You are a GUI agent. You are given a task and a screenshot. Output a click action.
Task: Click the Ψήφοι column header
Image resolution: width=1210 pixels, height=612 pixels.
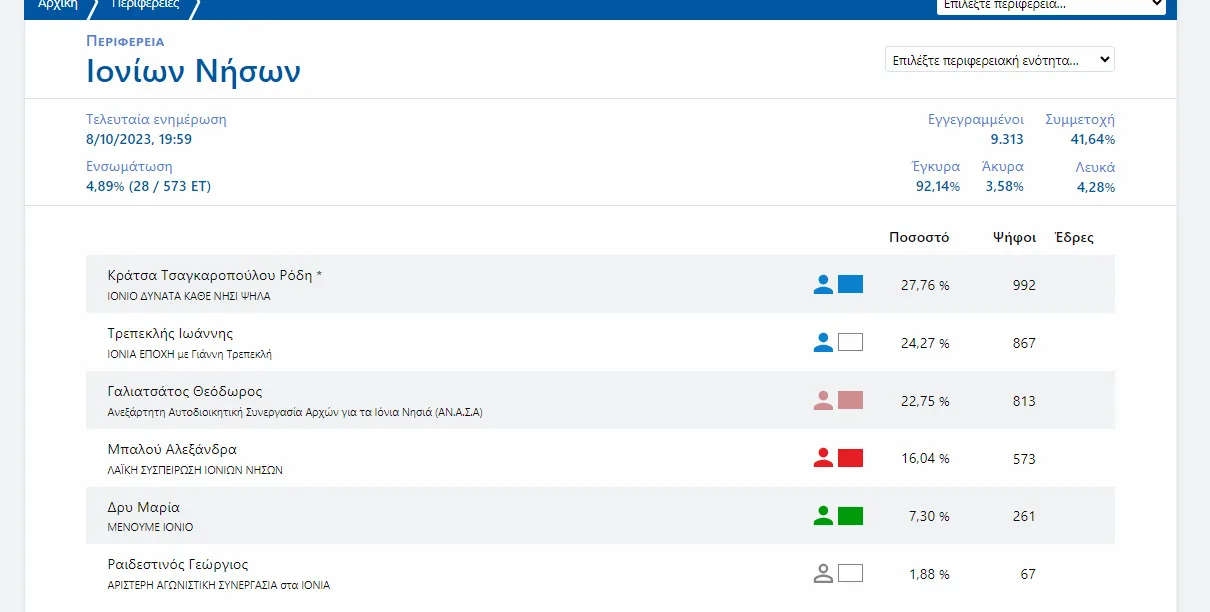coord(1013,238)
